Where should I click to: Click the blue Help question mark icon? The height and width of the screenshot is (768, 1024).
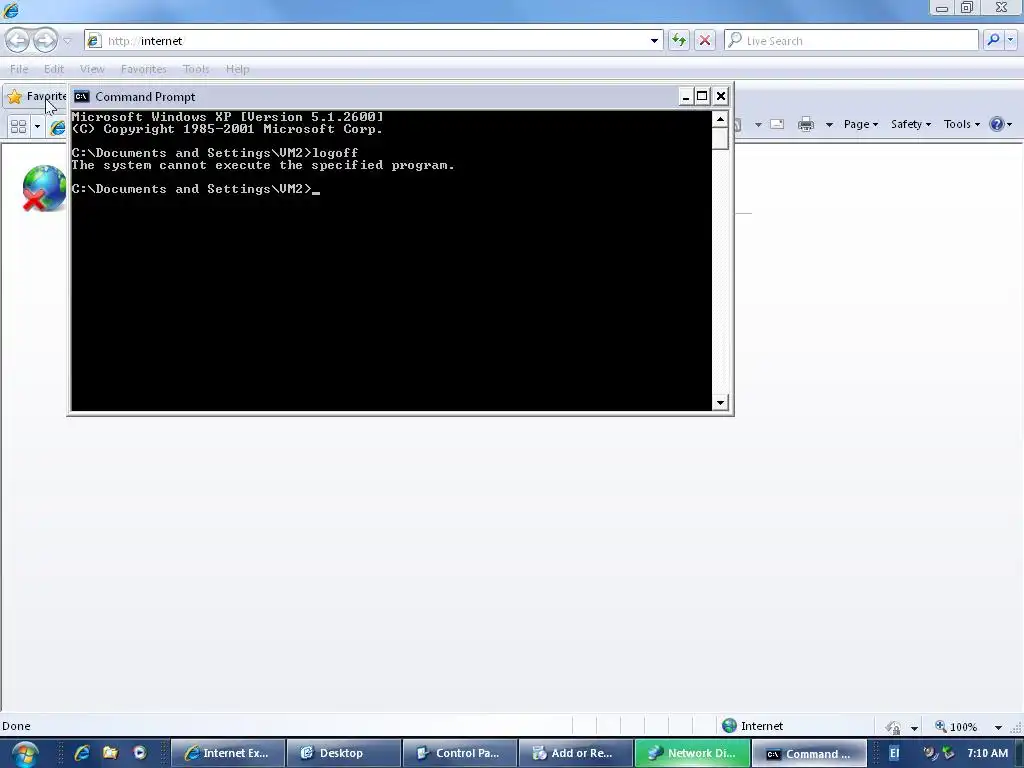coord(997,124)
